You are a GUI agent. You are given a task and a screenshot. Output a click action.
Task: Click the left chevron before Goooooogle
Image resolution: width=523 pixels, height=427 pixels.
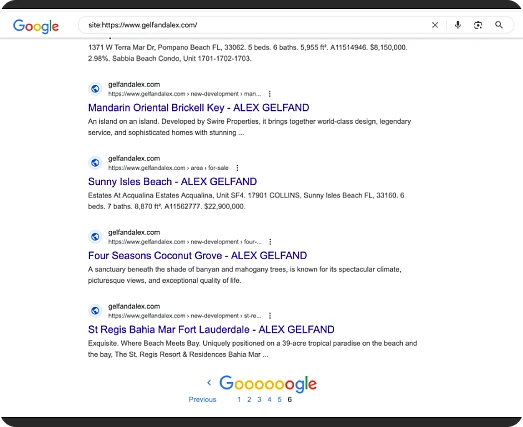pos(209,383)
